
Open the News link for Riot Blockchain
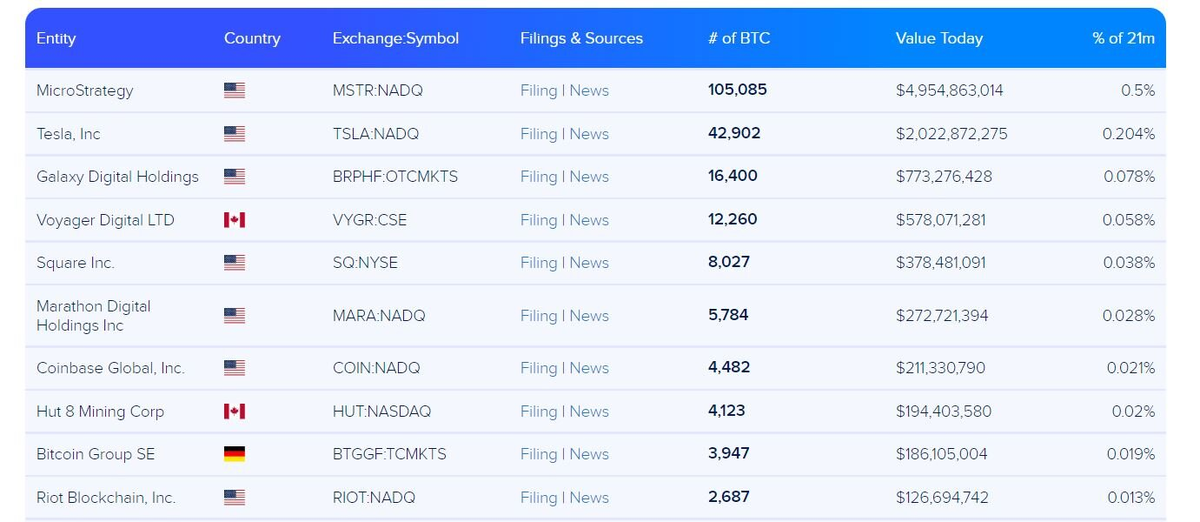[589, 497]
